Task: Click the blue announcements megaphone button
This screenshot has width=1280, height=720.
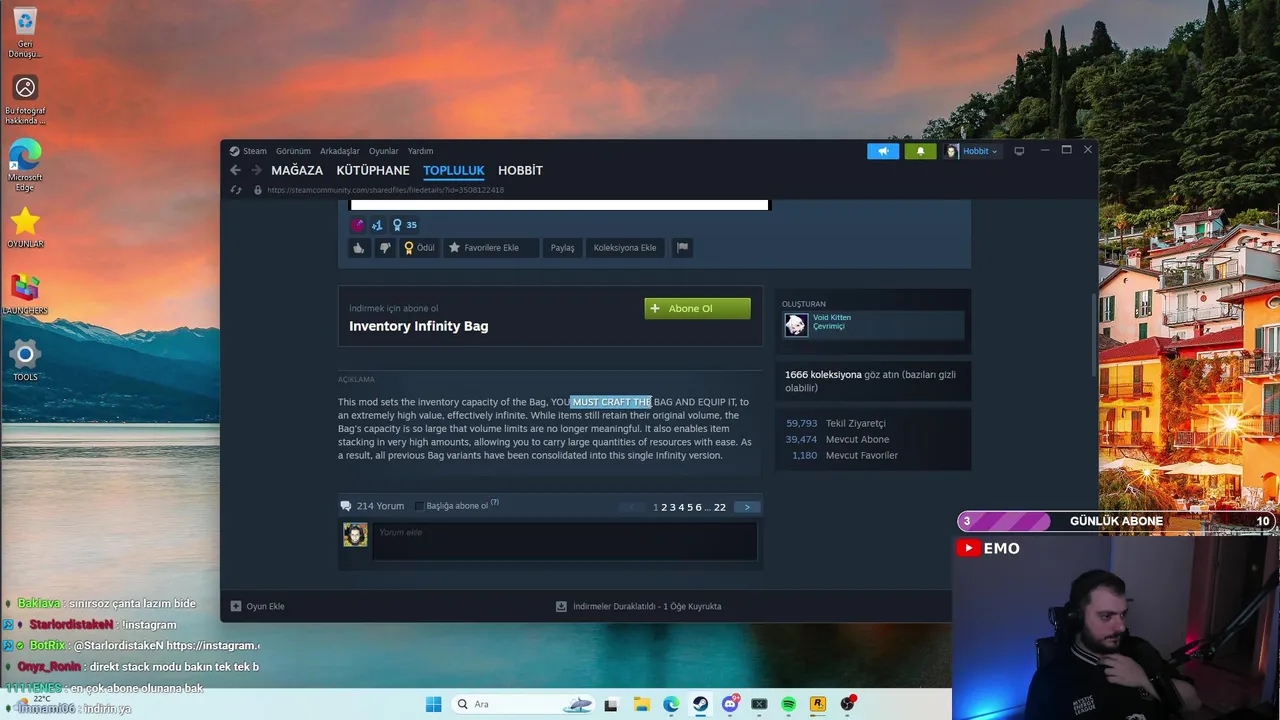Action: coord(883,151)
